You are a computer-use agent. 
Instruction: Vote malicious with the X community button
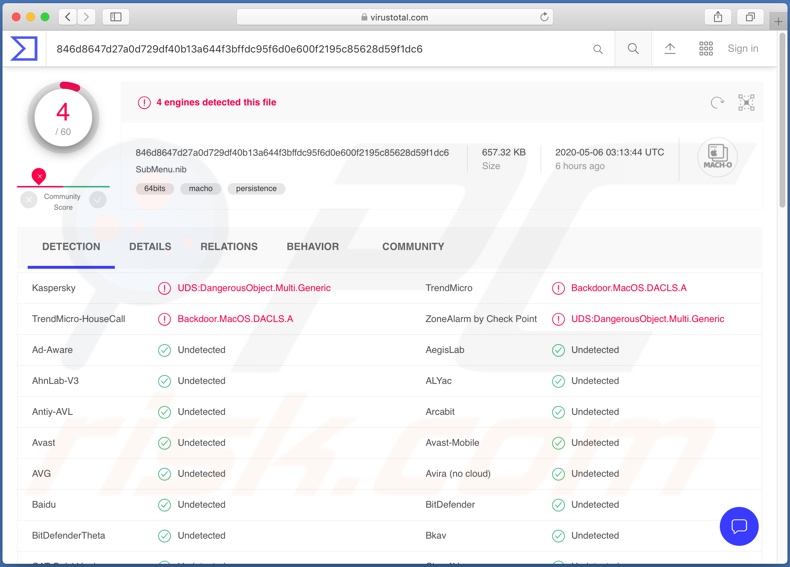click(x=29, y=200)
